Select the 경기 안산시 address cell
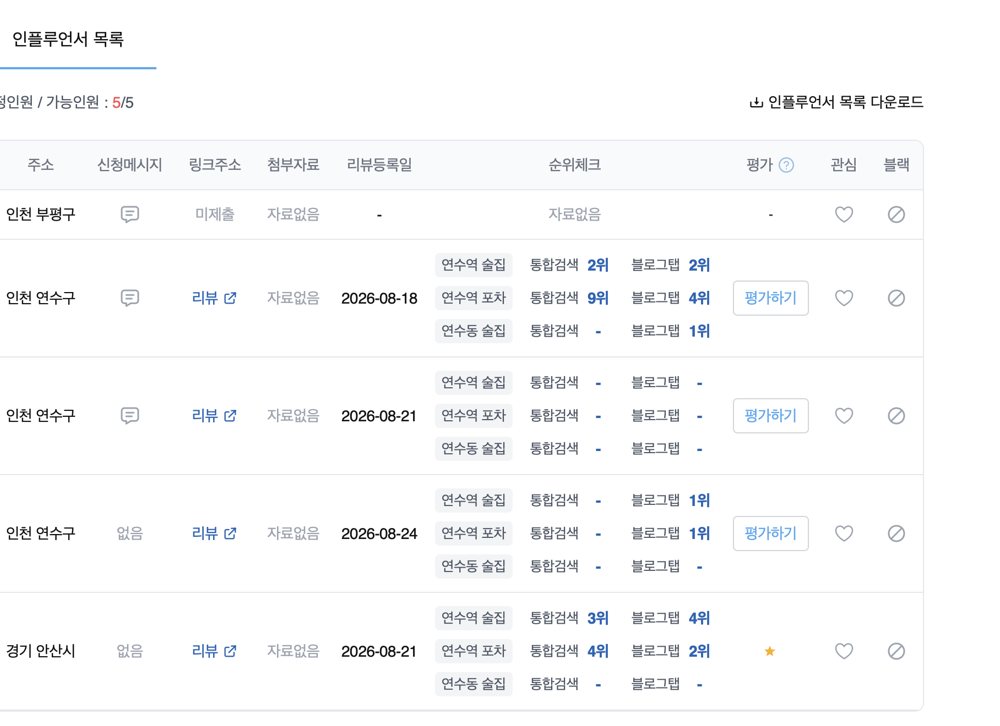 [40, 651]
